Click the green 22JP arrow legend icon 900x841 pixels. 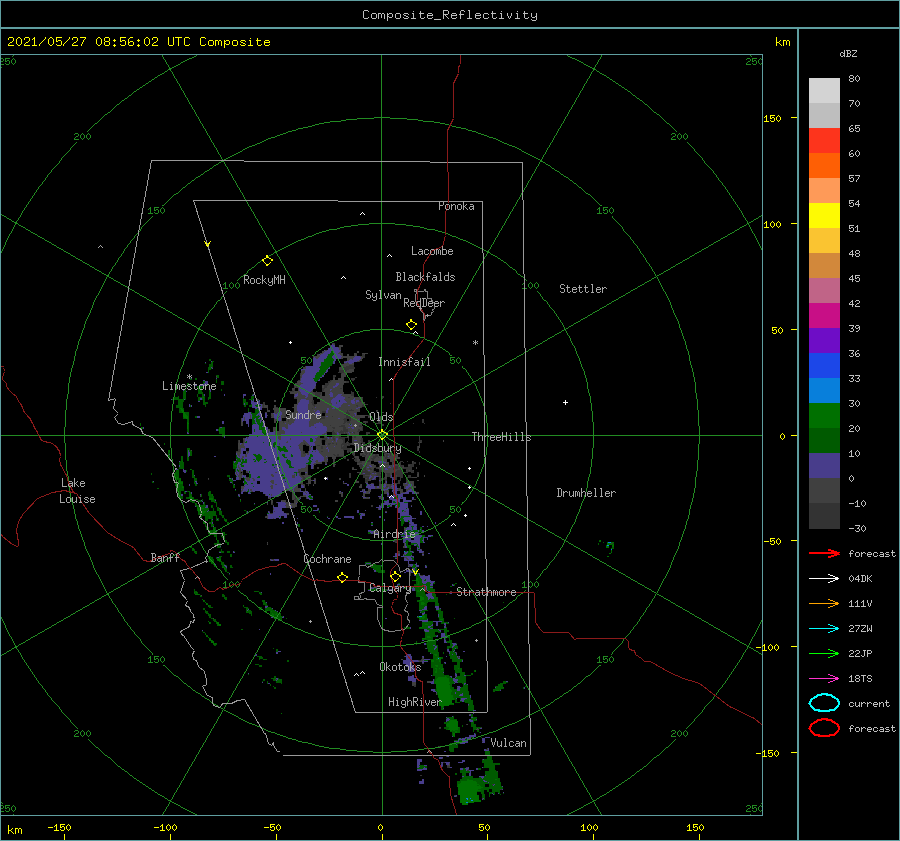tap(824, 653)
